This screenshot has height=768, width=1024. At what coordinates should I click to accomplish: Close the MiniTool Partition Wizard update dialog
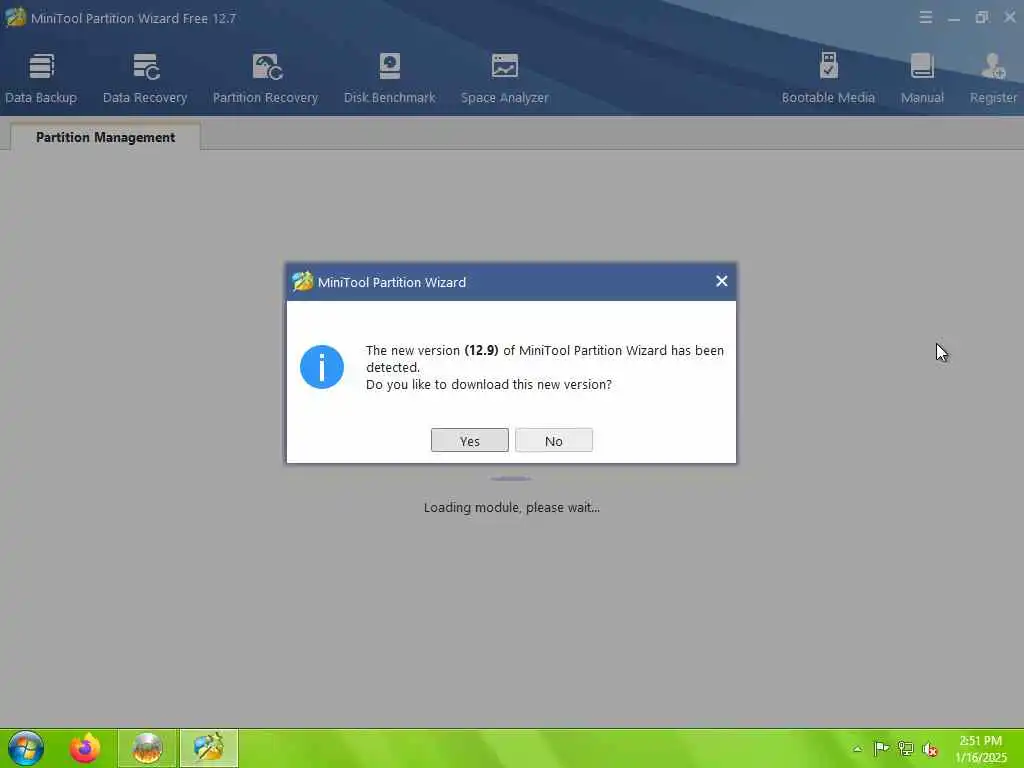point(722,281)
